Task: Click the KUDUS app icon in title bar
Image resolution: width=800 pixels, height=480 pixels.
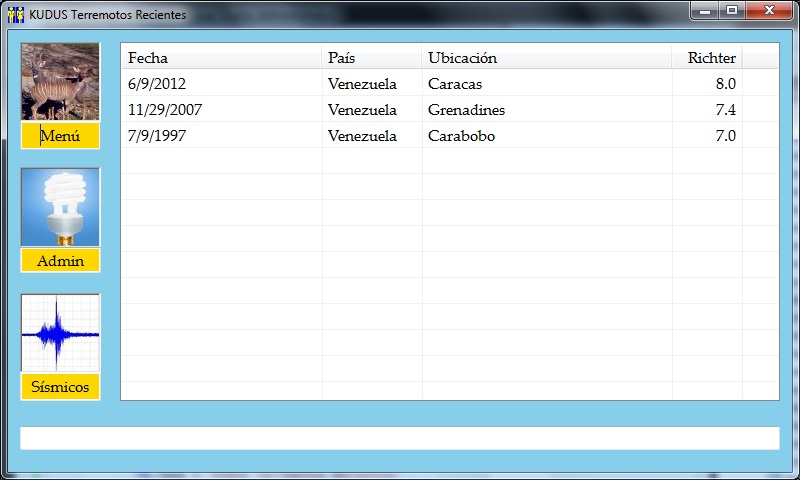Action: tap(15, 14)
